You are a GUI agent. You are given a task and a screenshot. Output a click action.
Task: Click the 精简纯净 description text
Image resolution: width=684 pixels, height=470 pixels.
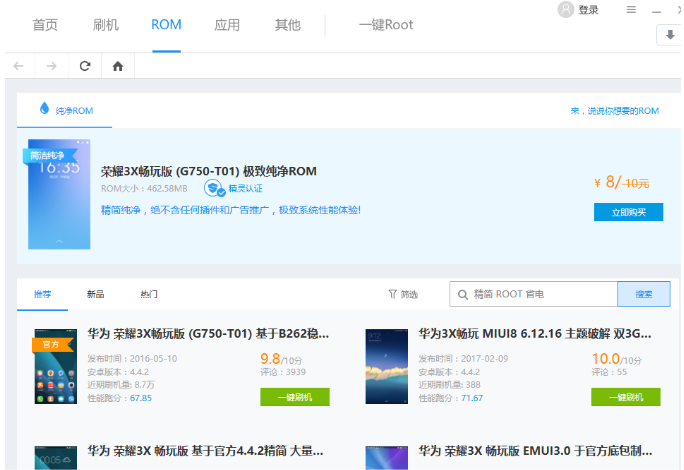click(231, 210)
